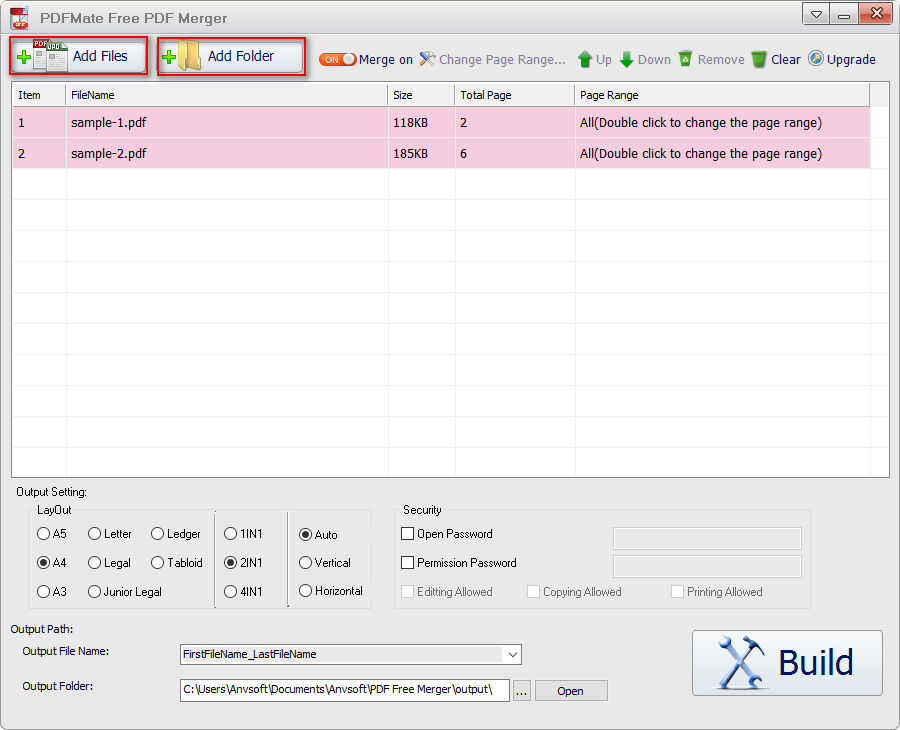This screenshot has width=900, height=730.
Task: Select the 2IN1 layout option
Action: coord(230,562)
